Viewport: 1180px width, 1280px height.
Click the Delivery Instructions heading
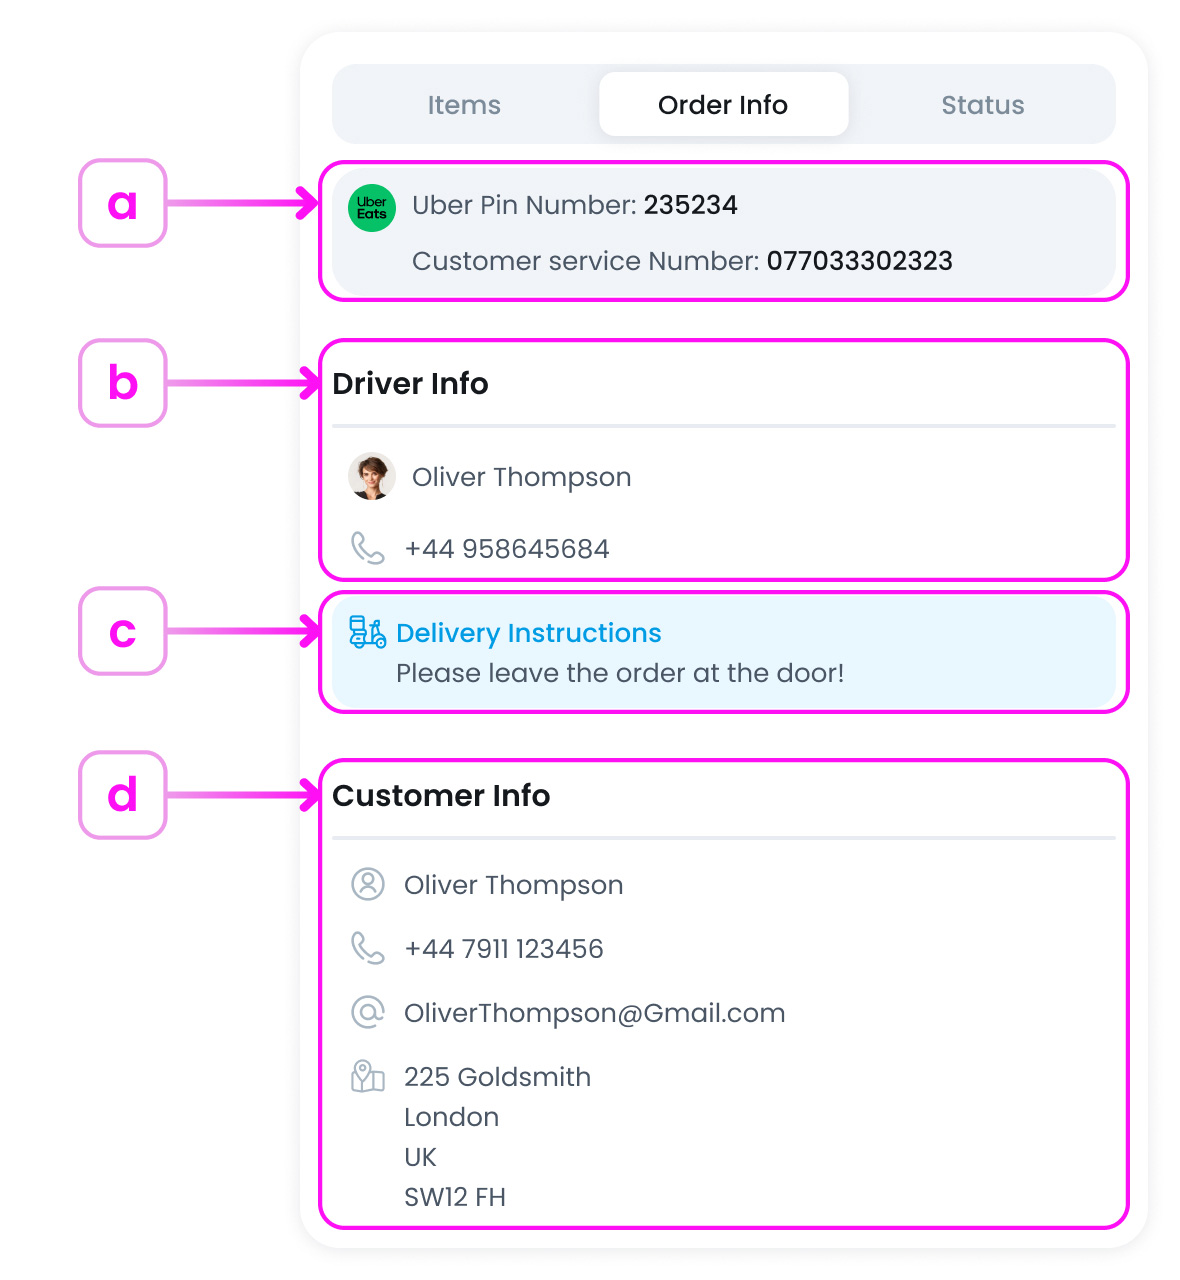(528, 633)
